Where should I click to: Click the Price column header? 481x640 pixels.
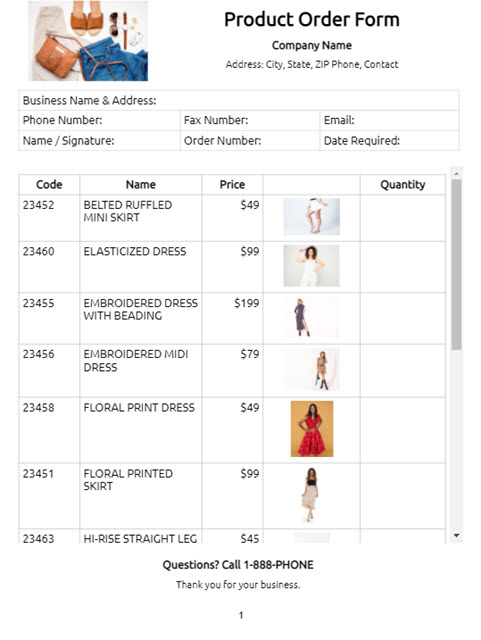[x=232, y=184]
